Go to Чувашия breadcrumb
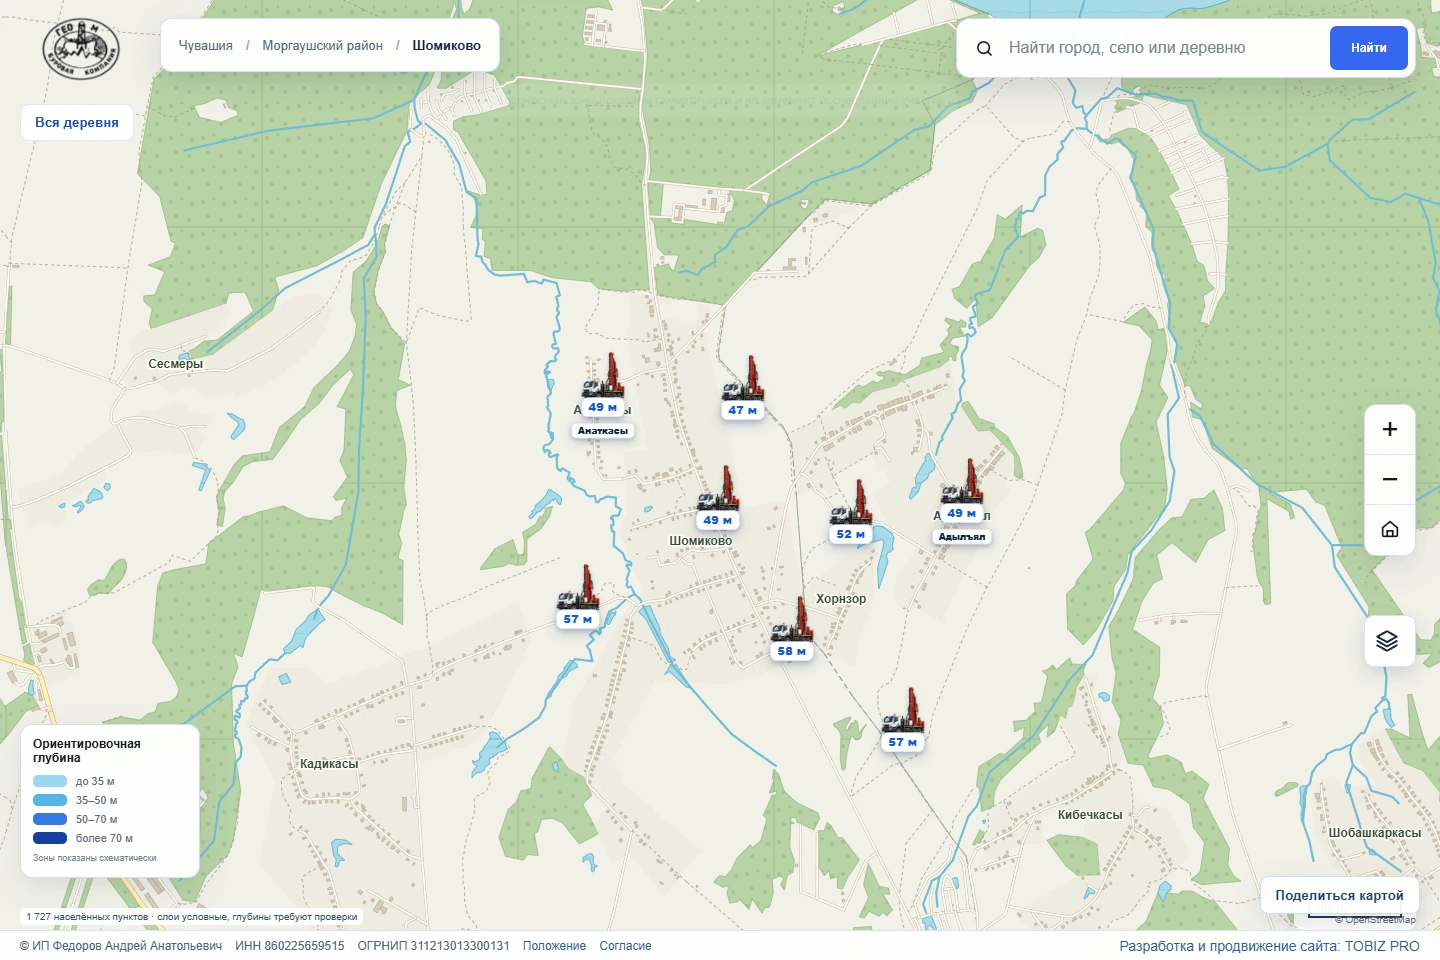 pos(206,46)
